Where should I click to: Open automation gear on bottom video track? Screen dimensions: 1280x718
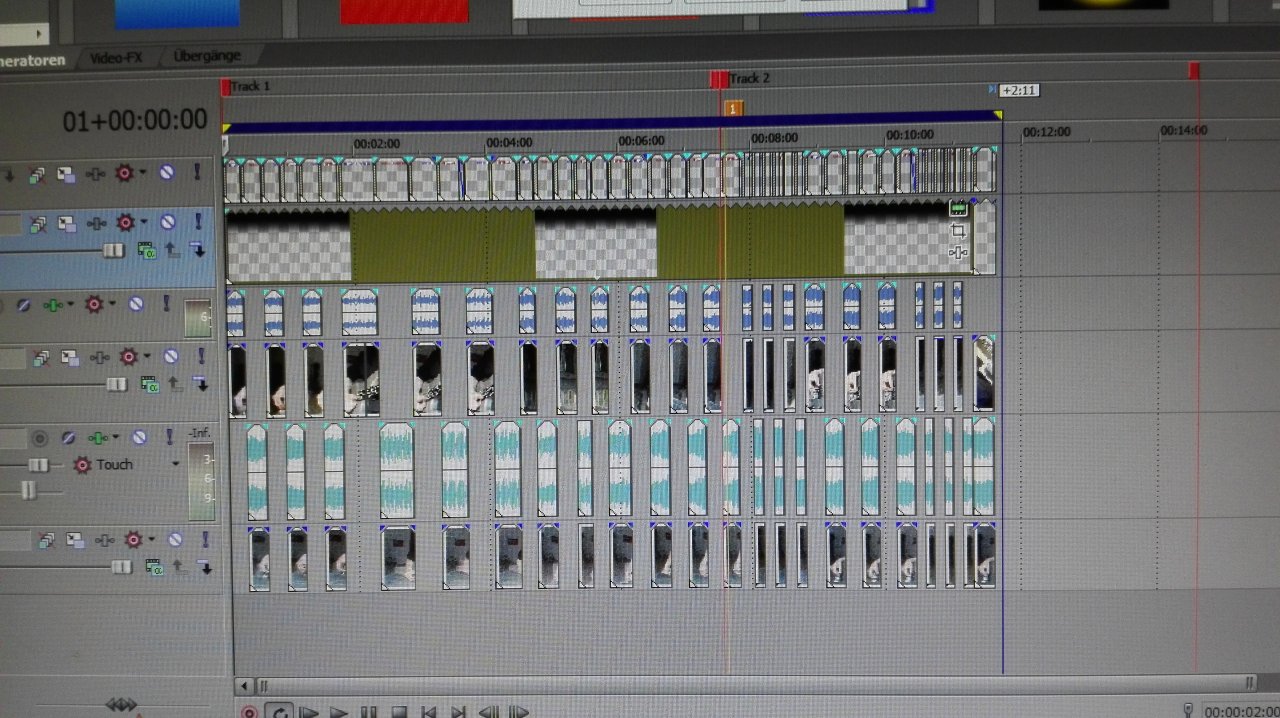[x=133, y=540]
